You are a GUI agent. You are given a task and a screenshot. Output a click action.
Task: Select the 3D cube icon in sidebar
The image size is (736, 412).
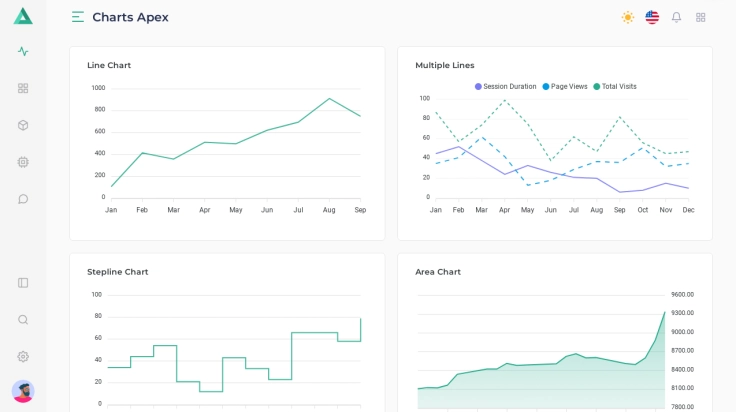tap(23, 125)
